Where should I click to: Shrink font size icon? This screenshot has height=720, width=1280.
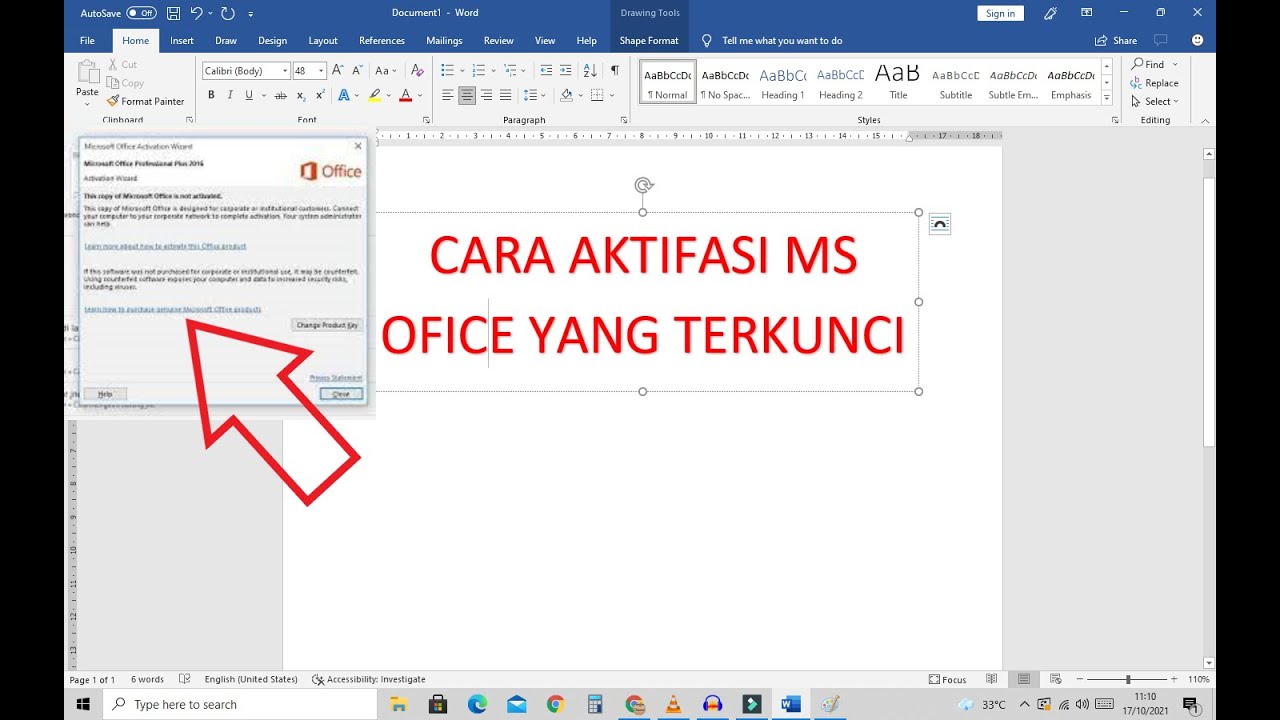click(x=357, y=70)
